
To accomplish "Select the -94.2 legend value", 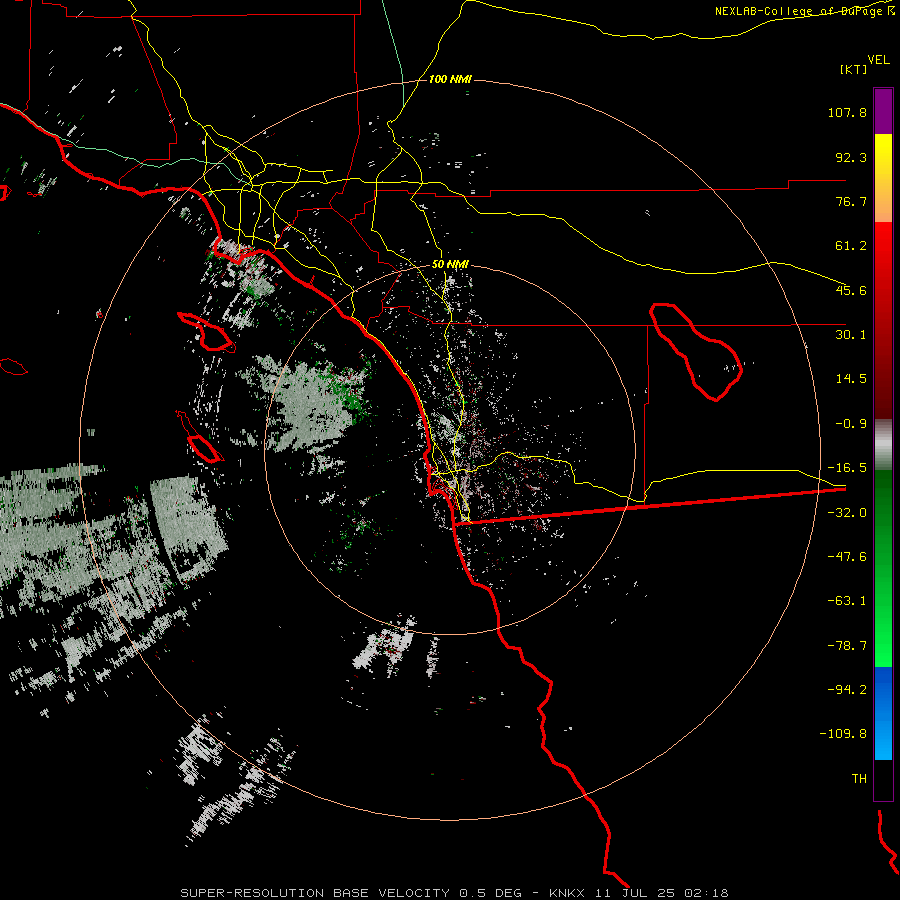I will tap(847, 689).
